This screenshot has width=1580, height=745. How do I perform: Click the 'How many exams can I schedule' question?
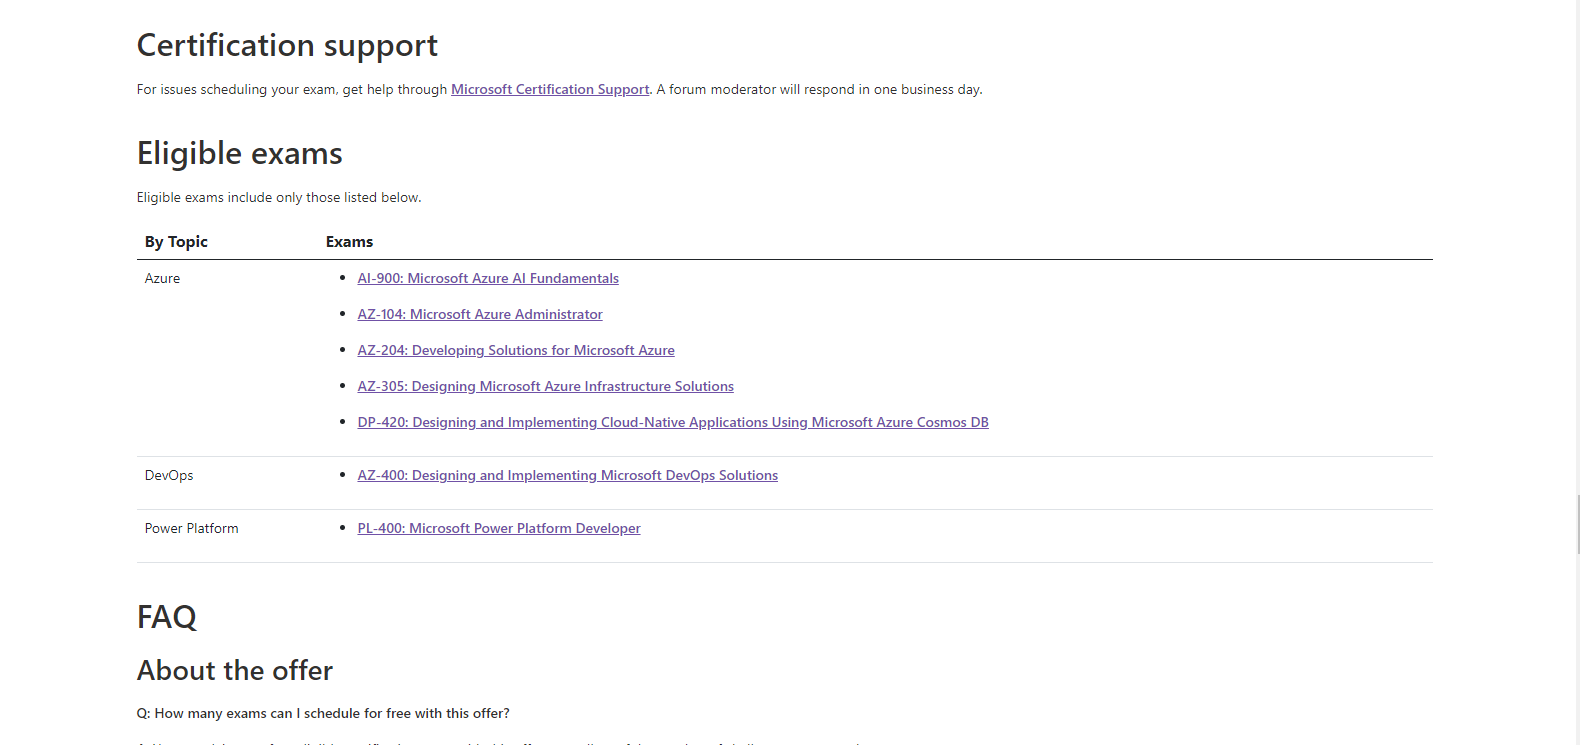pos(323,713)
